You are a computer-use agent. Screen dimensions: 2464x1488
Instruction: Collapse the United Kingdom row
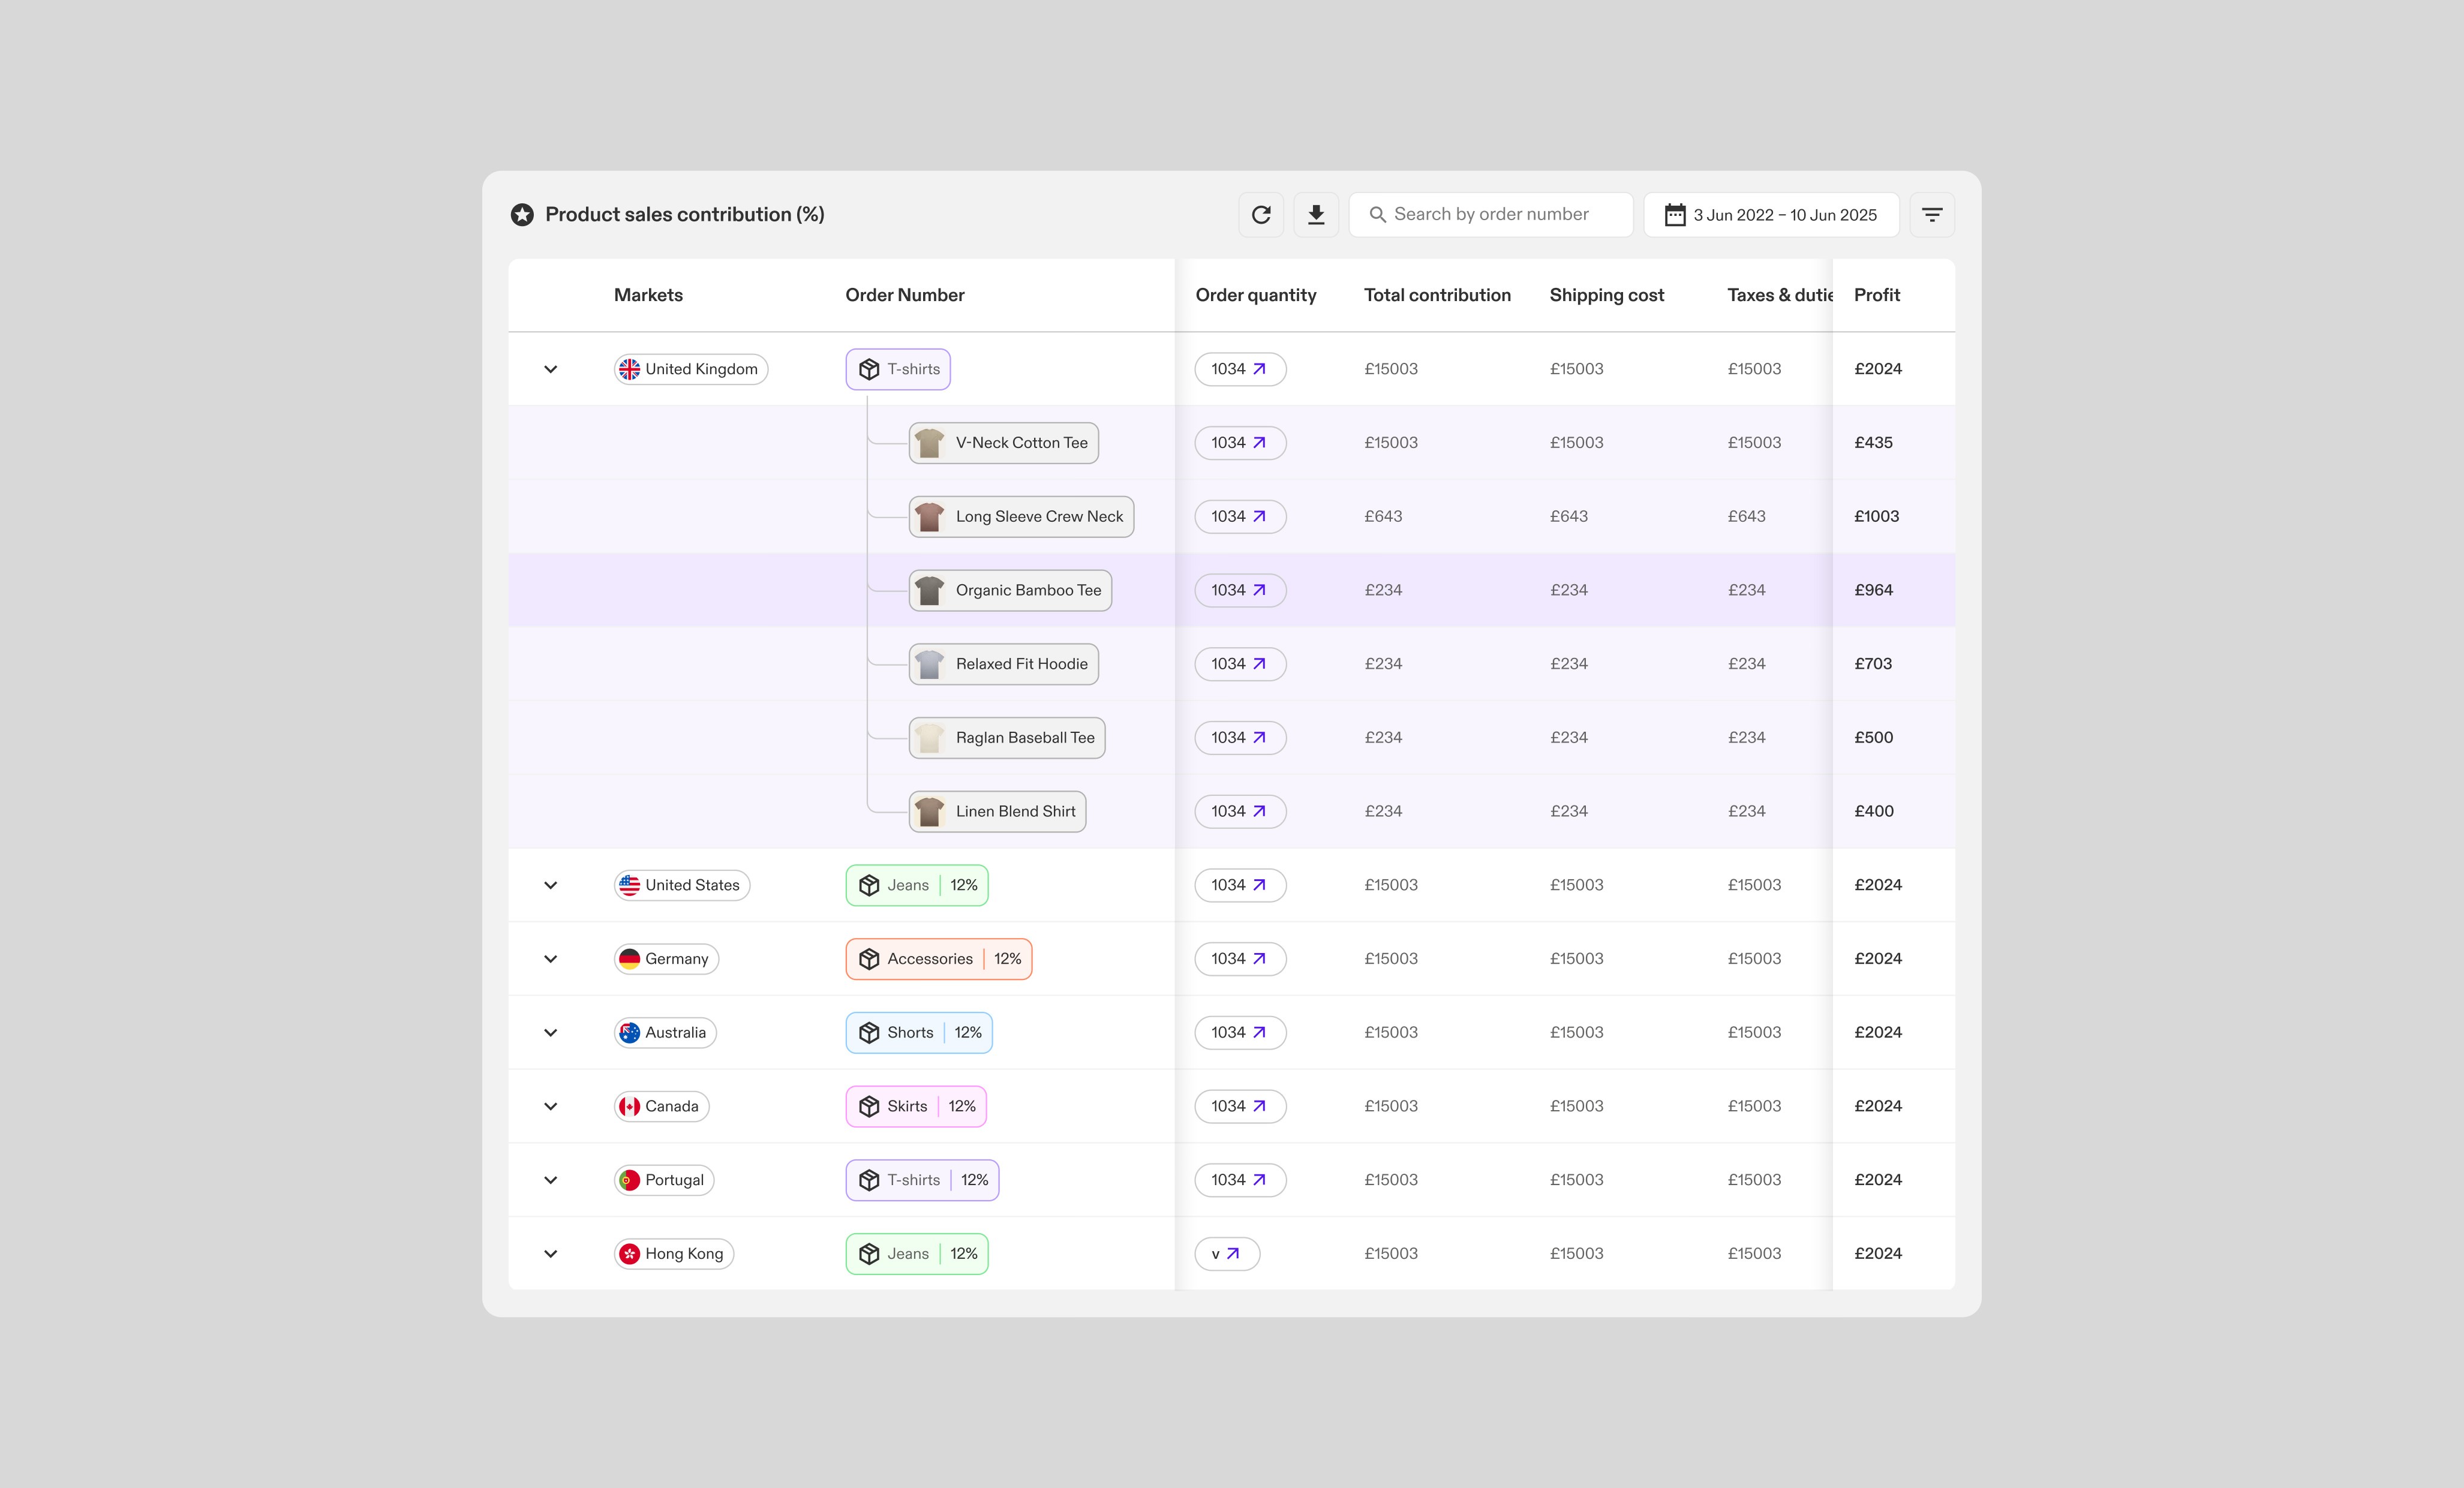pyautogui.click(x=550, y=369)
